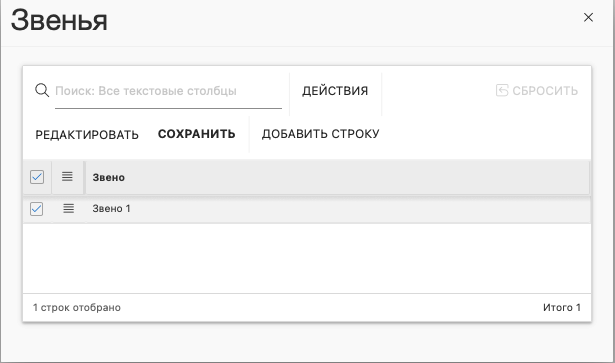Click the underline of the search field

click(168, 108)
